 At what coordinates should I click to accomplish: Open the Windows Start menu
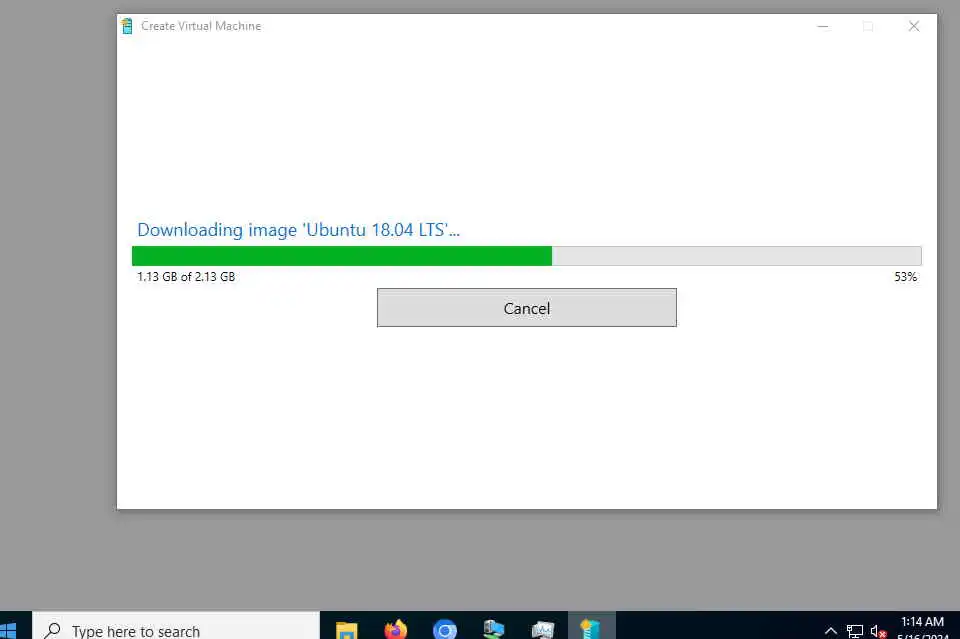[9, 629]
